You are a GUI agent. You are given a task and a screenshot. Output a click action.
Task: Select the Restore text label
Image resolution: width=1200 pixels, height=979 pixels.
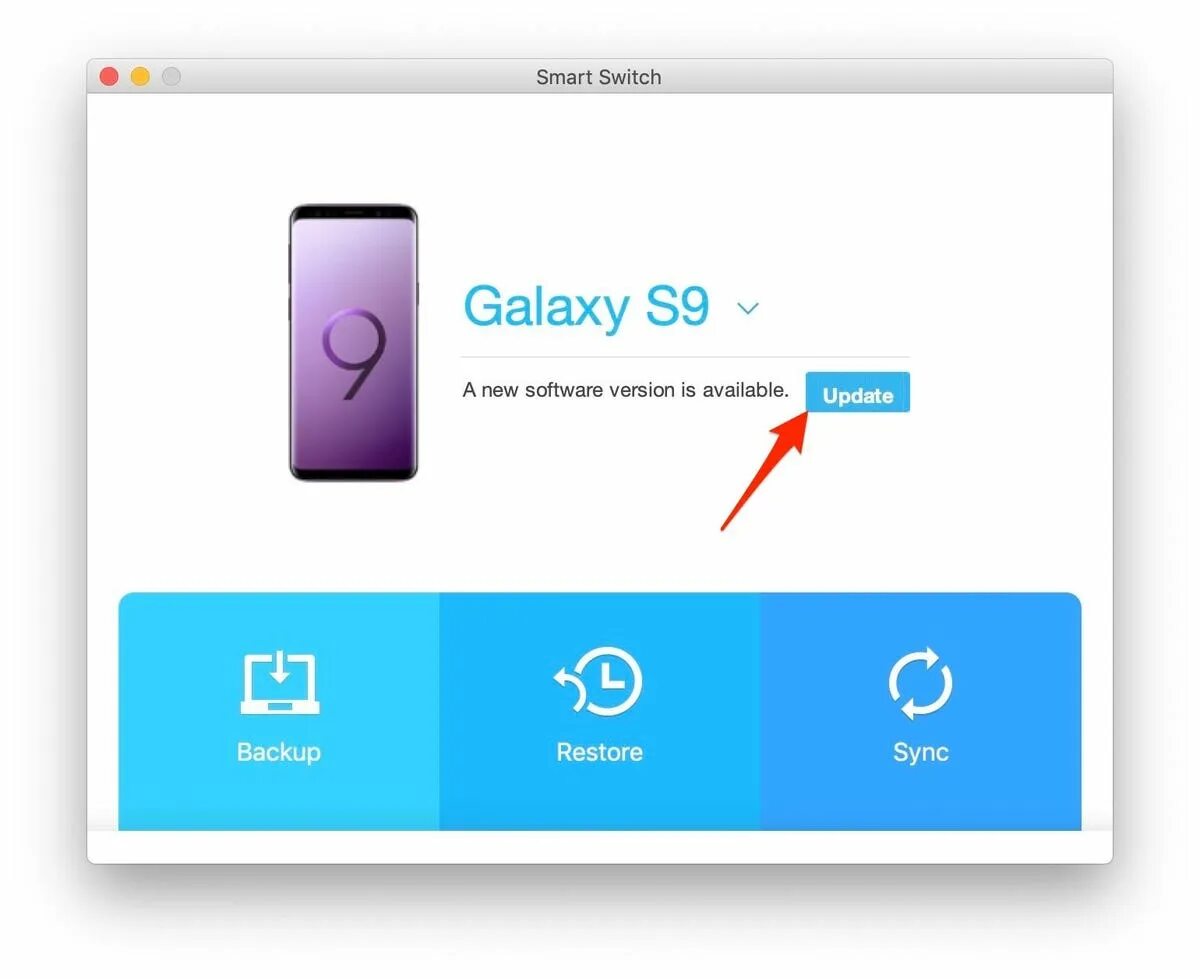pos(599,752)
